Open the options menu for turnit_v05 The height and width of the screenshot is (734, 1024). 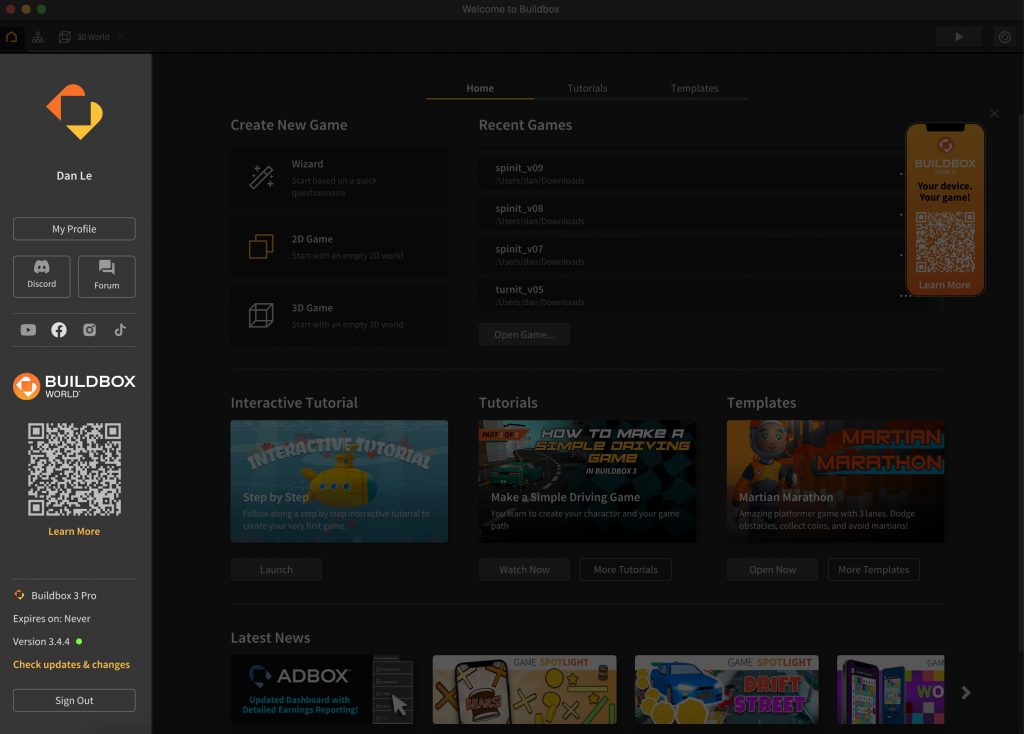point(906,296)
